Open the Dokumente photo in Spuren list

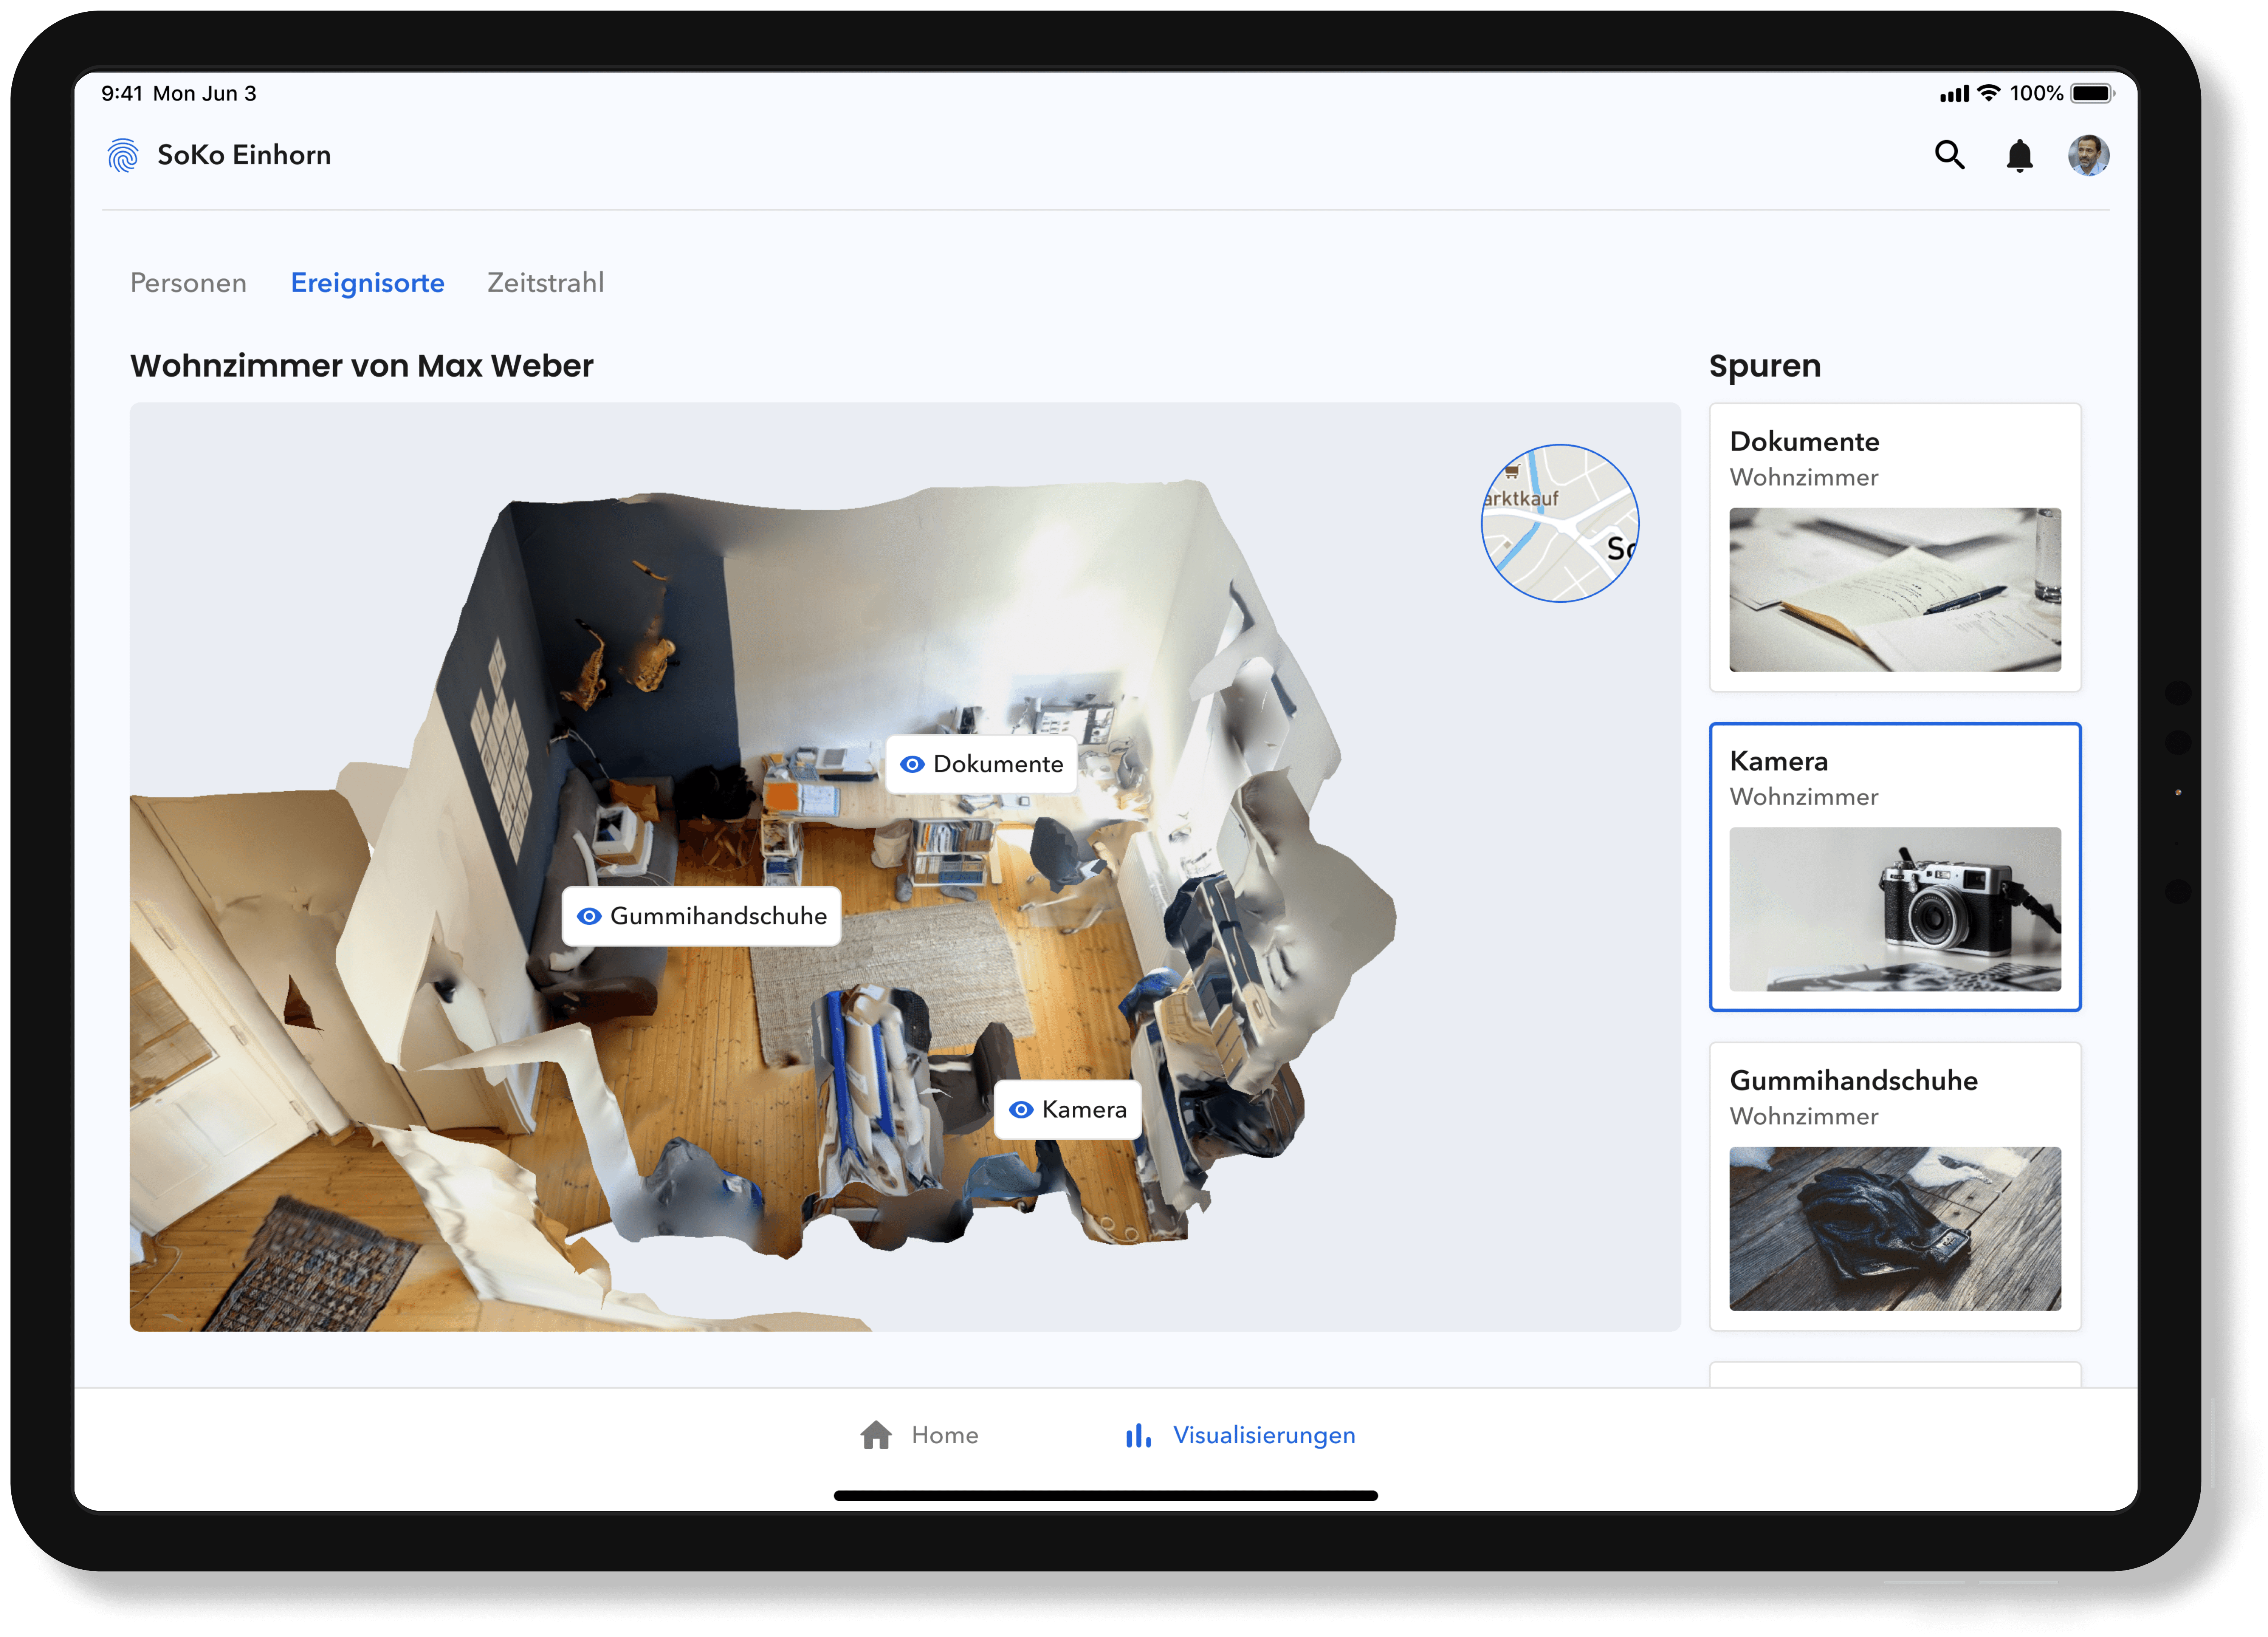[1894, 589]
